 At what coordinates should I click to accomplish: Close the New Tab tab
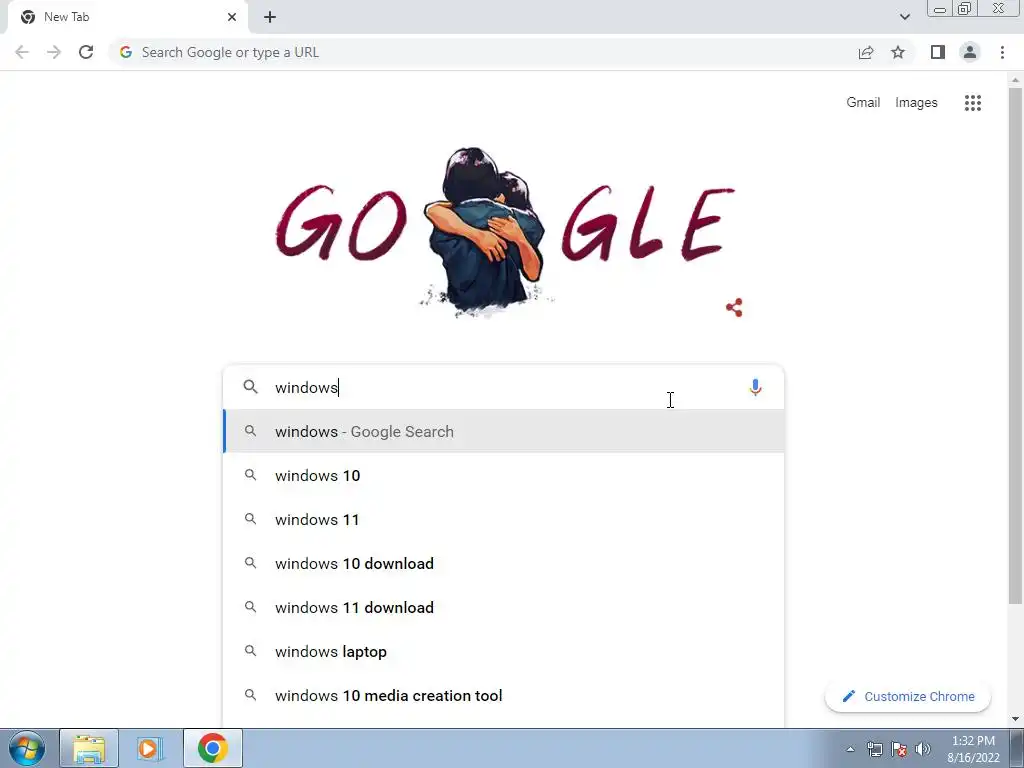[232, 17]
